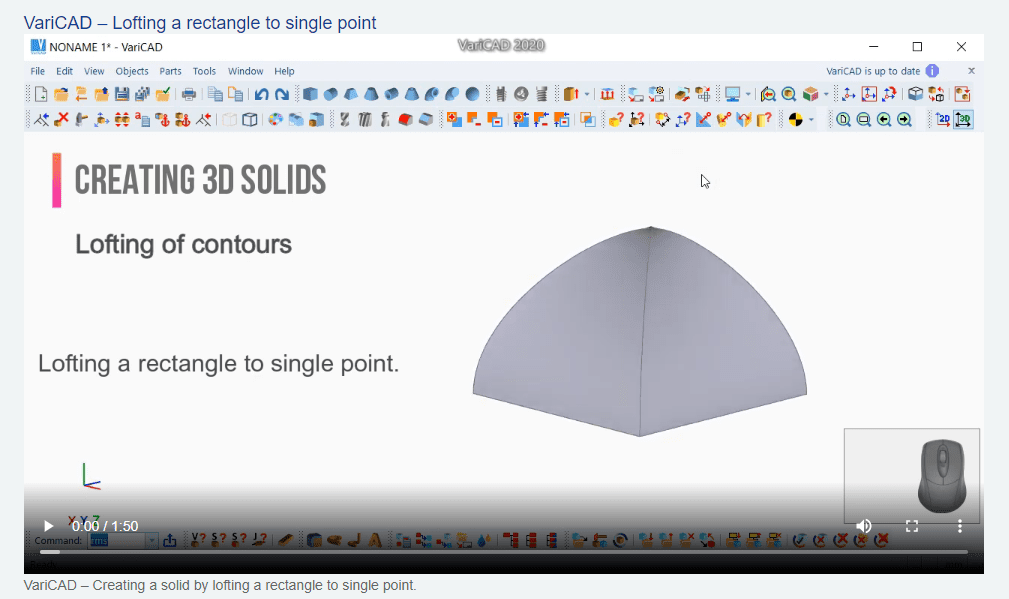1009x599 pixels.
Task: Seek along the video progress bar
Action: 504,552
